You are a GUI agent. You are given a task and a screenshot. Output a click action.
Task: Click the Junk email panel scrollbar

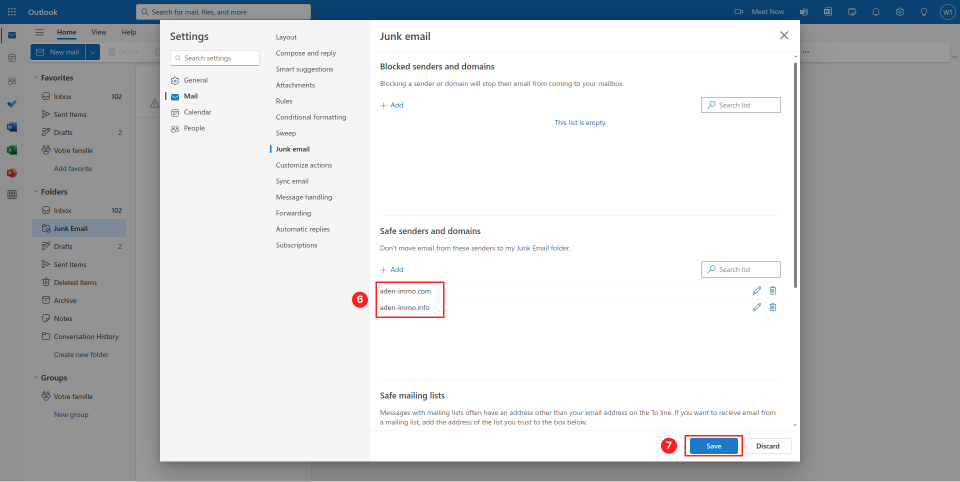click(x=795, y=175)
